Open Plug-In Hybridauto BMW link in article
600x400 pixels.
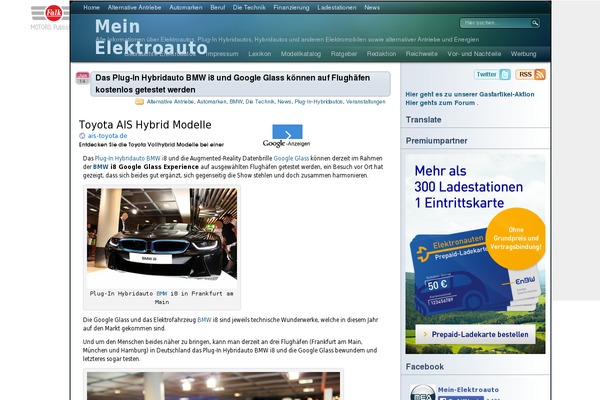[127, 158]
